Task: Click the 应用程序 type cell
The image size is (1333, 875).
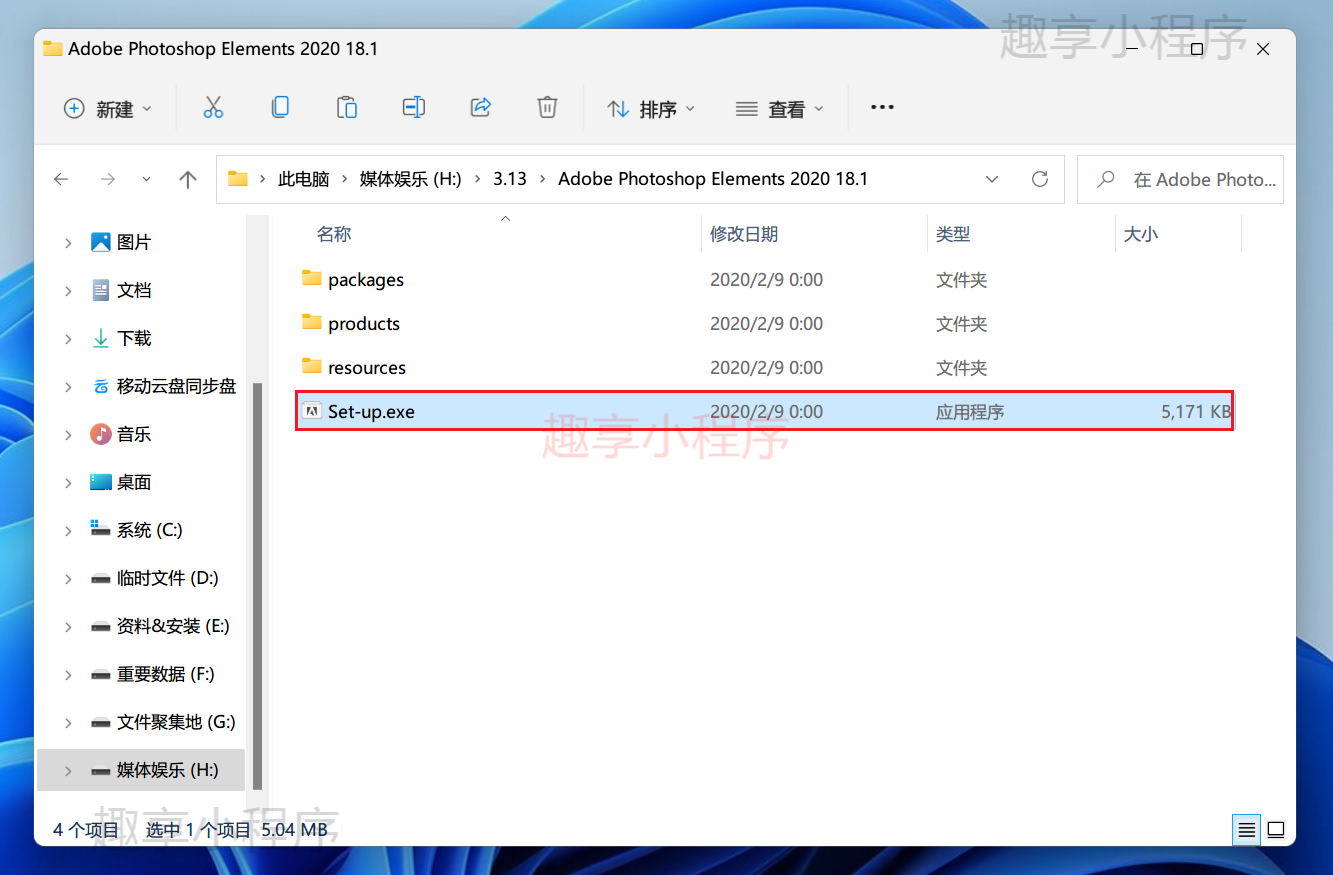Action: pos(970,412)
